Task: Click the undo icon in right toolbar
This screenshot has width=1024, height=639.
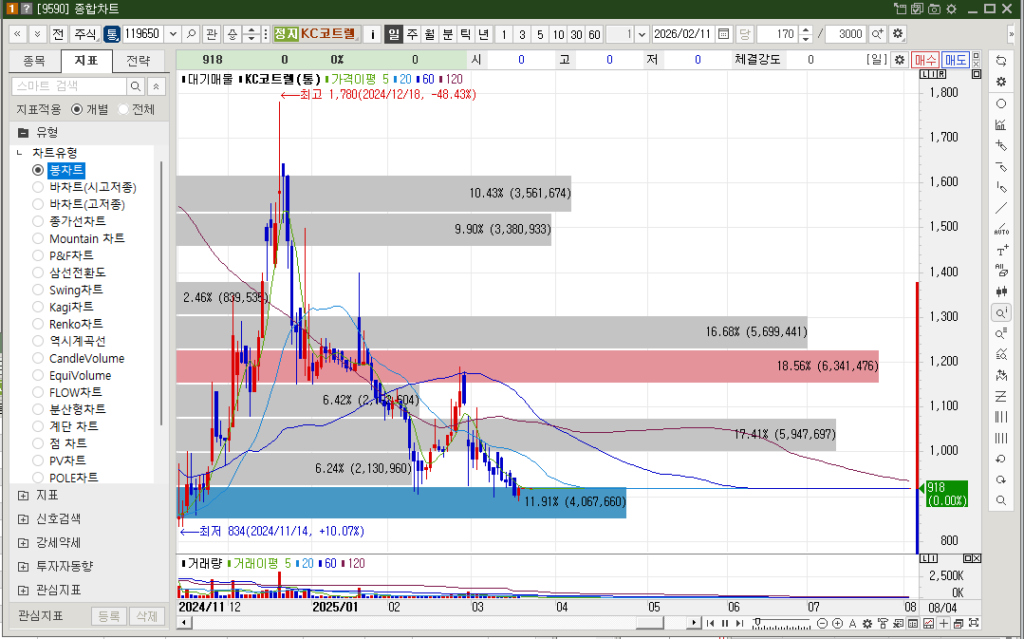Action: click(x=1000, y=459)
